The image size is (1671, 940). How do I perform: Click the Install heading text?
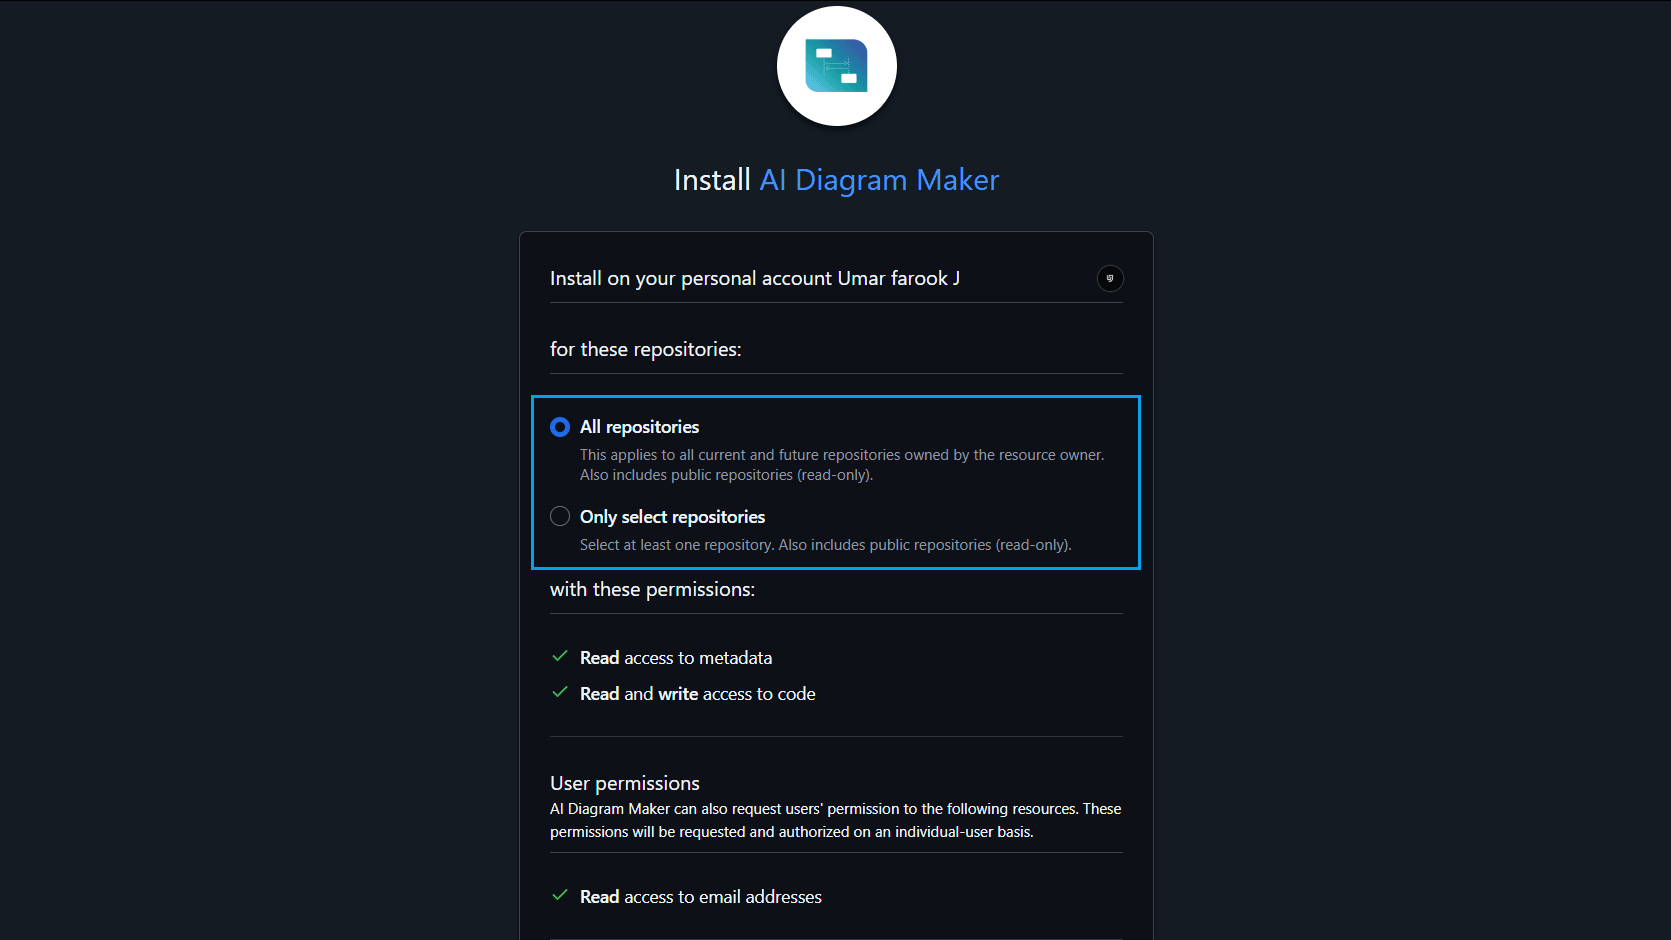point(712,180)
